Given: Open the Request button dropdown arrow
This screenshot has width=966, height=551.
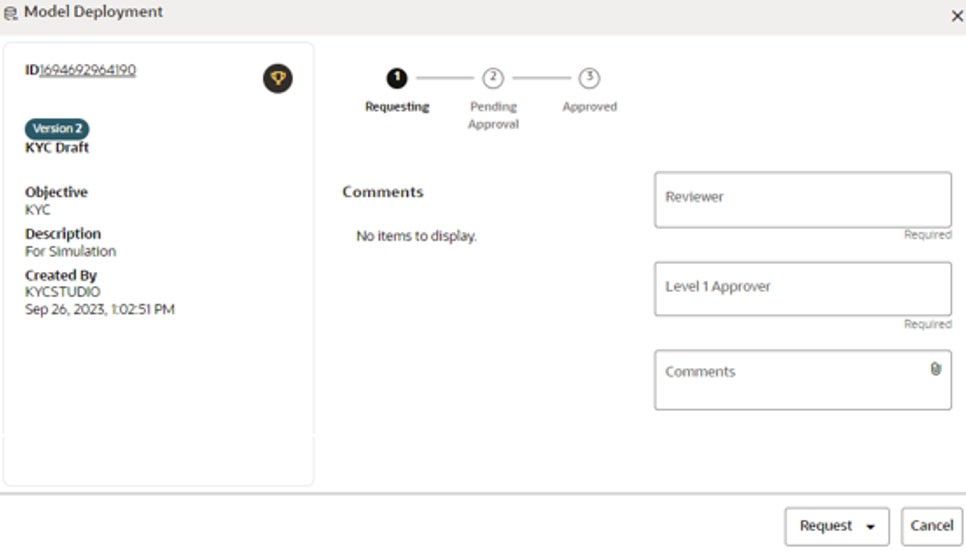Looking at the screenshot, I should tap(871, 527).
